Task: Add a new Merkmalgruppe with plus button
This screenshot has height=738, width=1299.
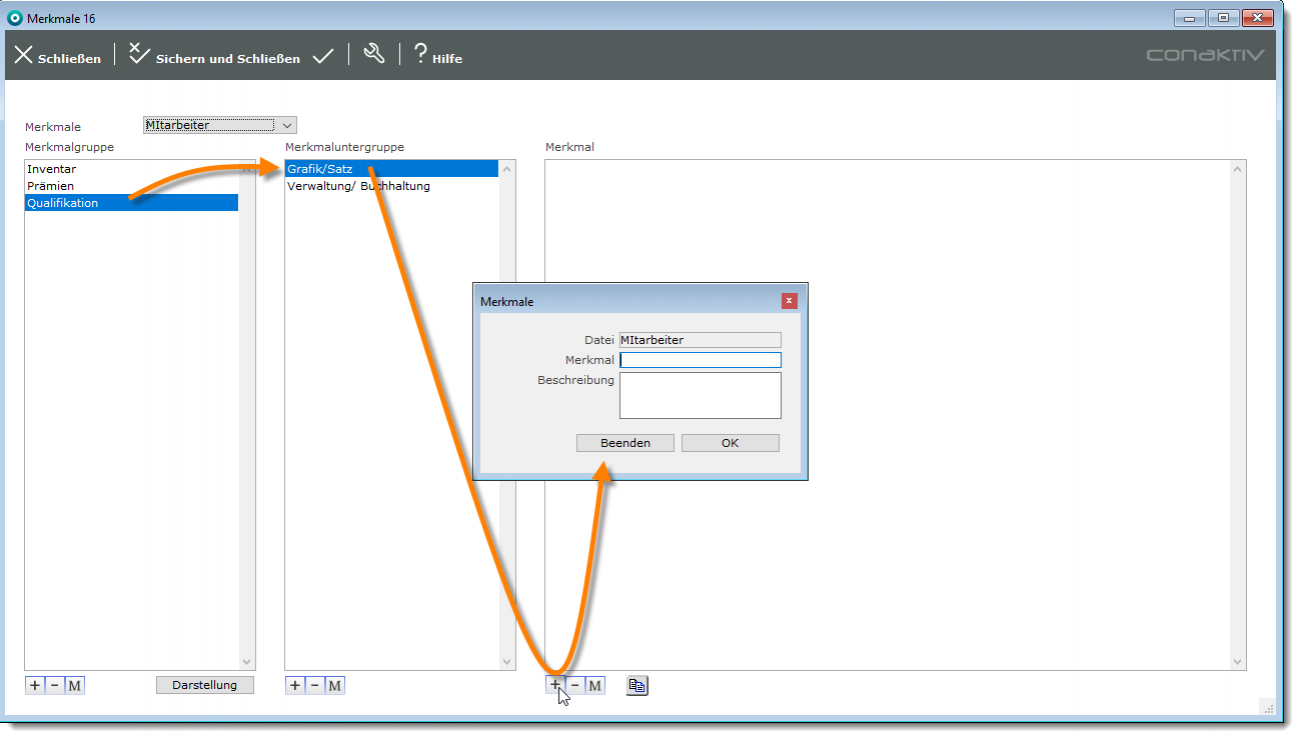Action: 35,685
